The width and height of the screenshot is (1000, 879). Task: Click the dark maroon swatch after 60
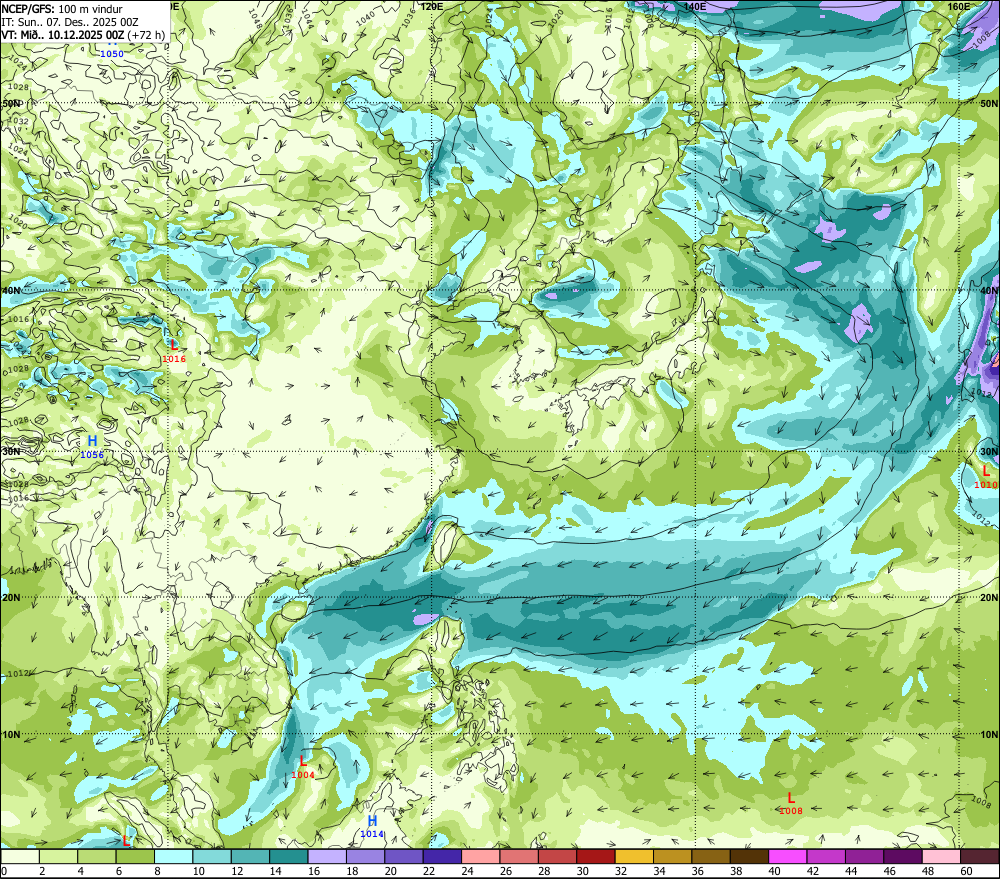coord(980,857)
